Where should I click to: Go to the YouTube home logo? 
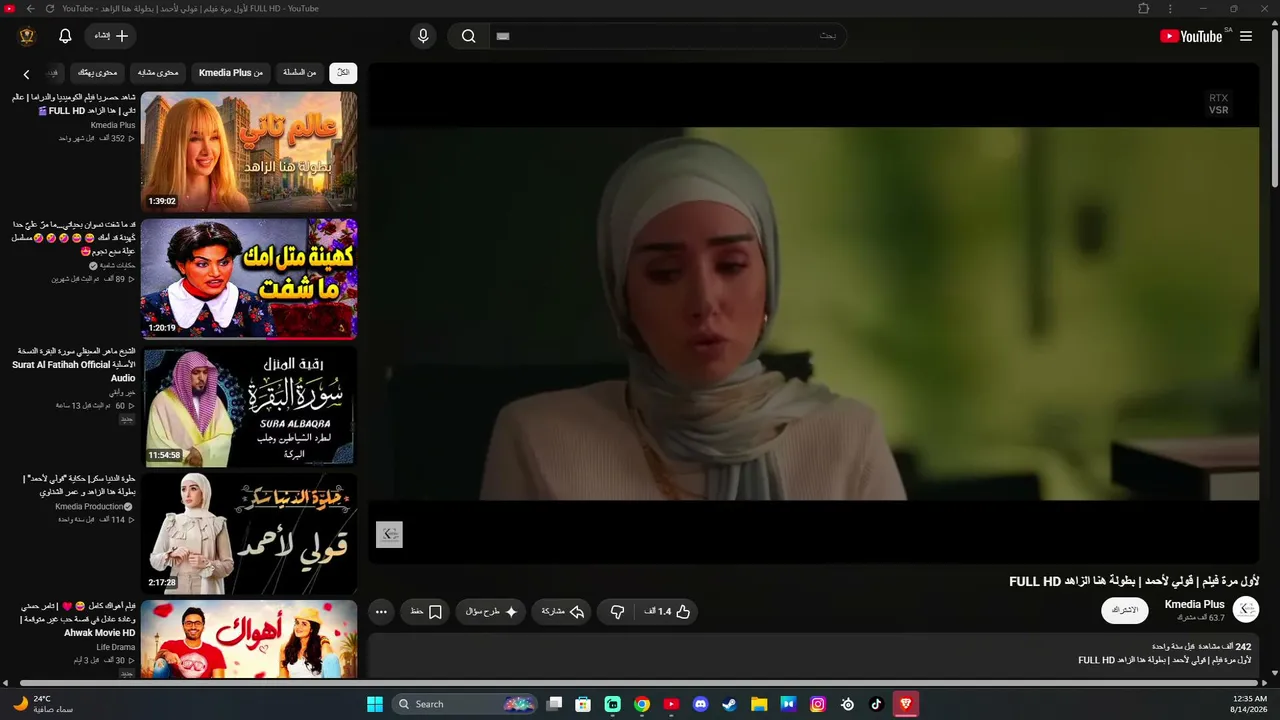(x=1191, y=36)
